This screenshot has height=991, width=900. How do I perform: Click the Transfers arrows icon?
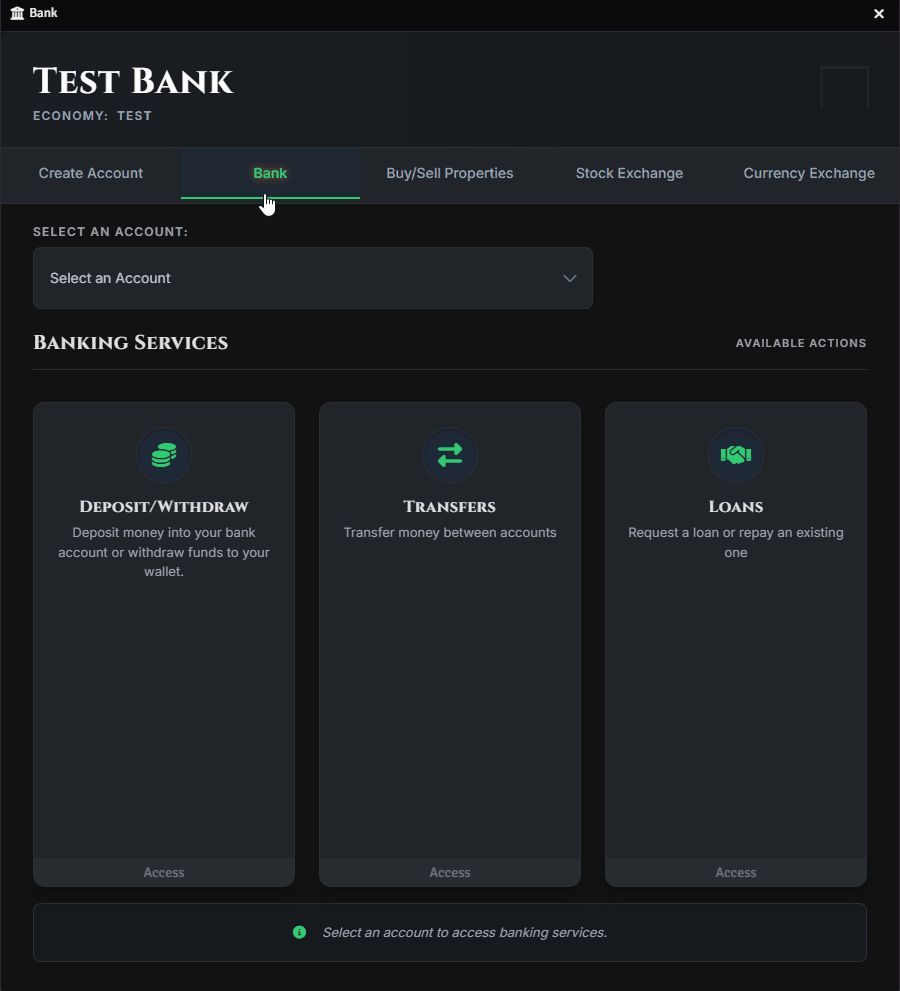click(x=449, y=455)
